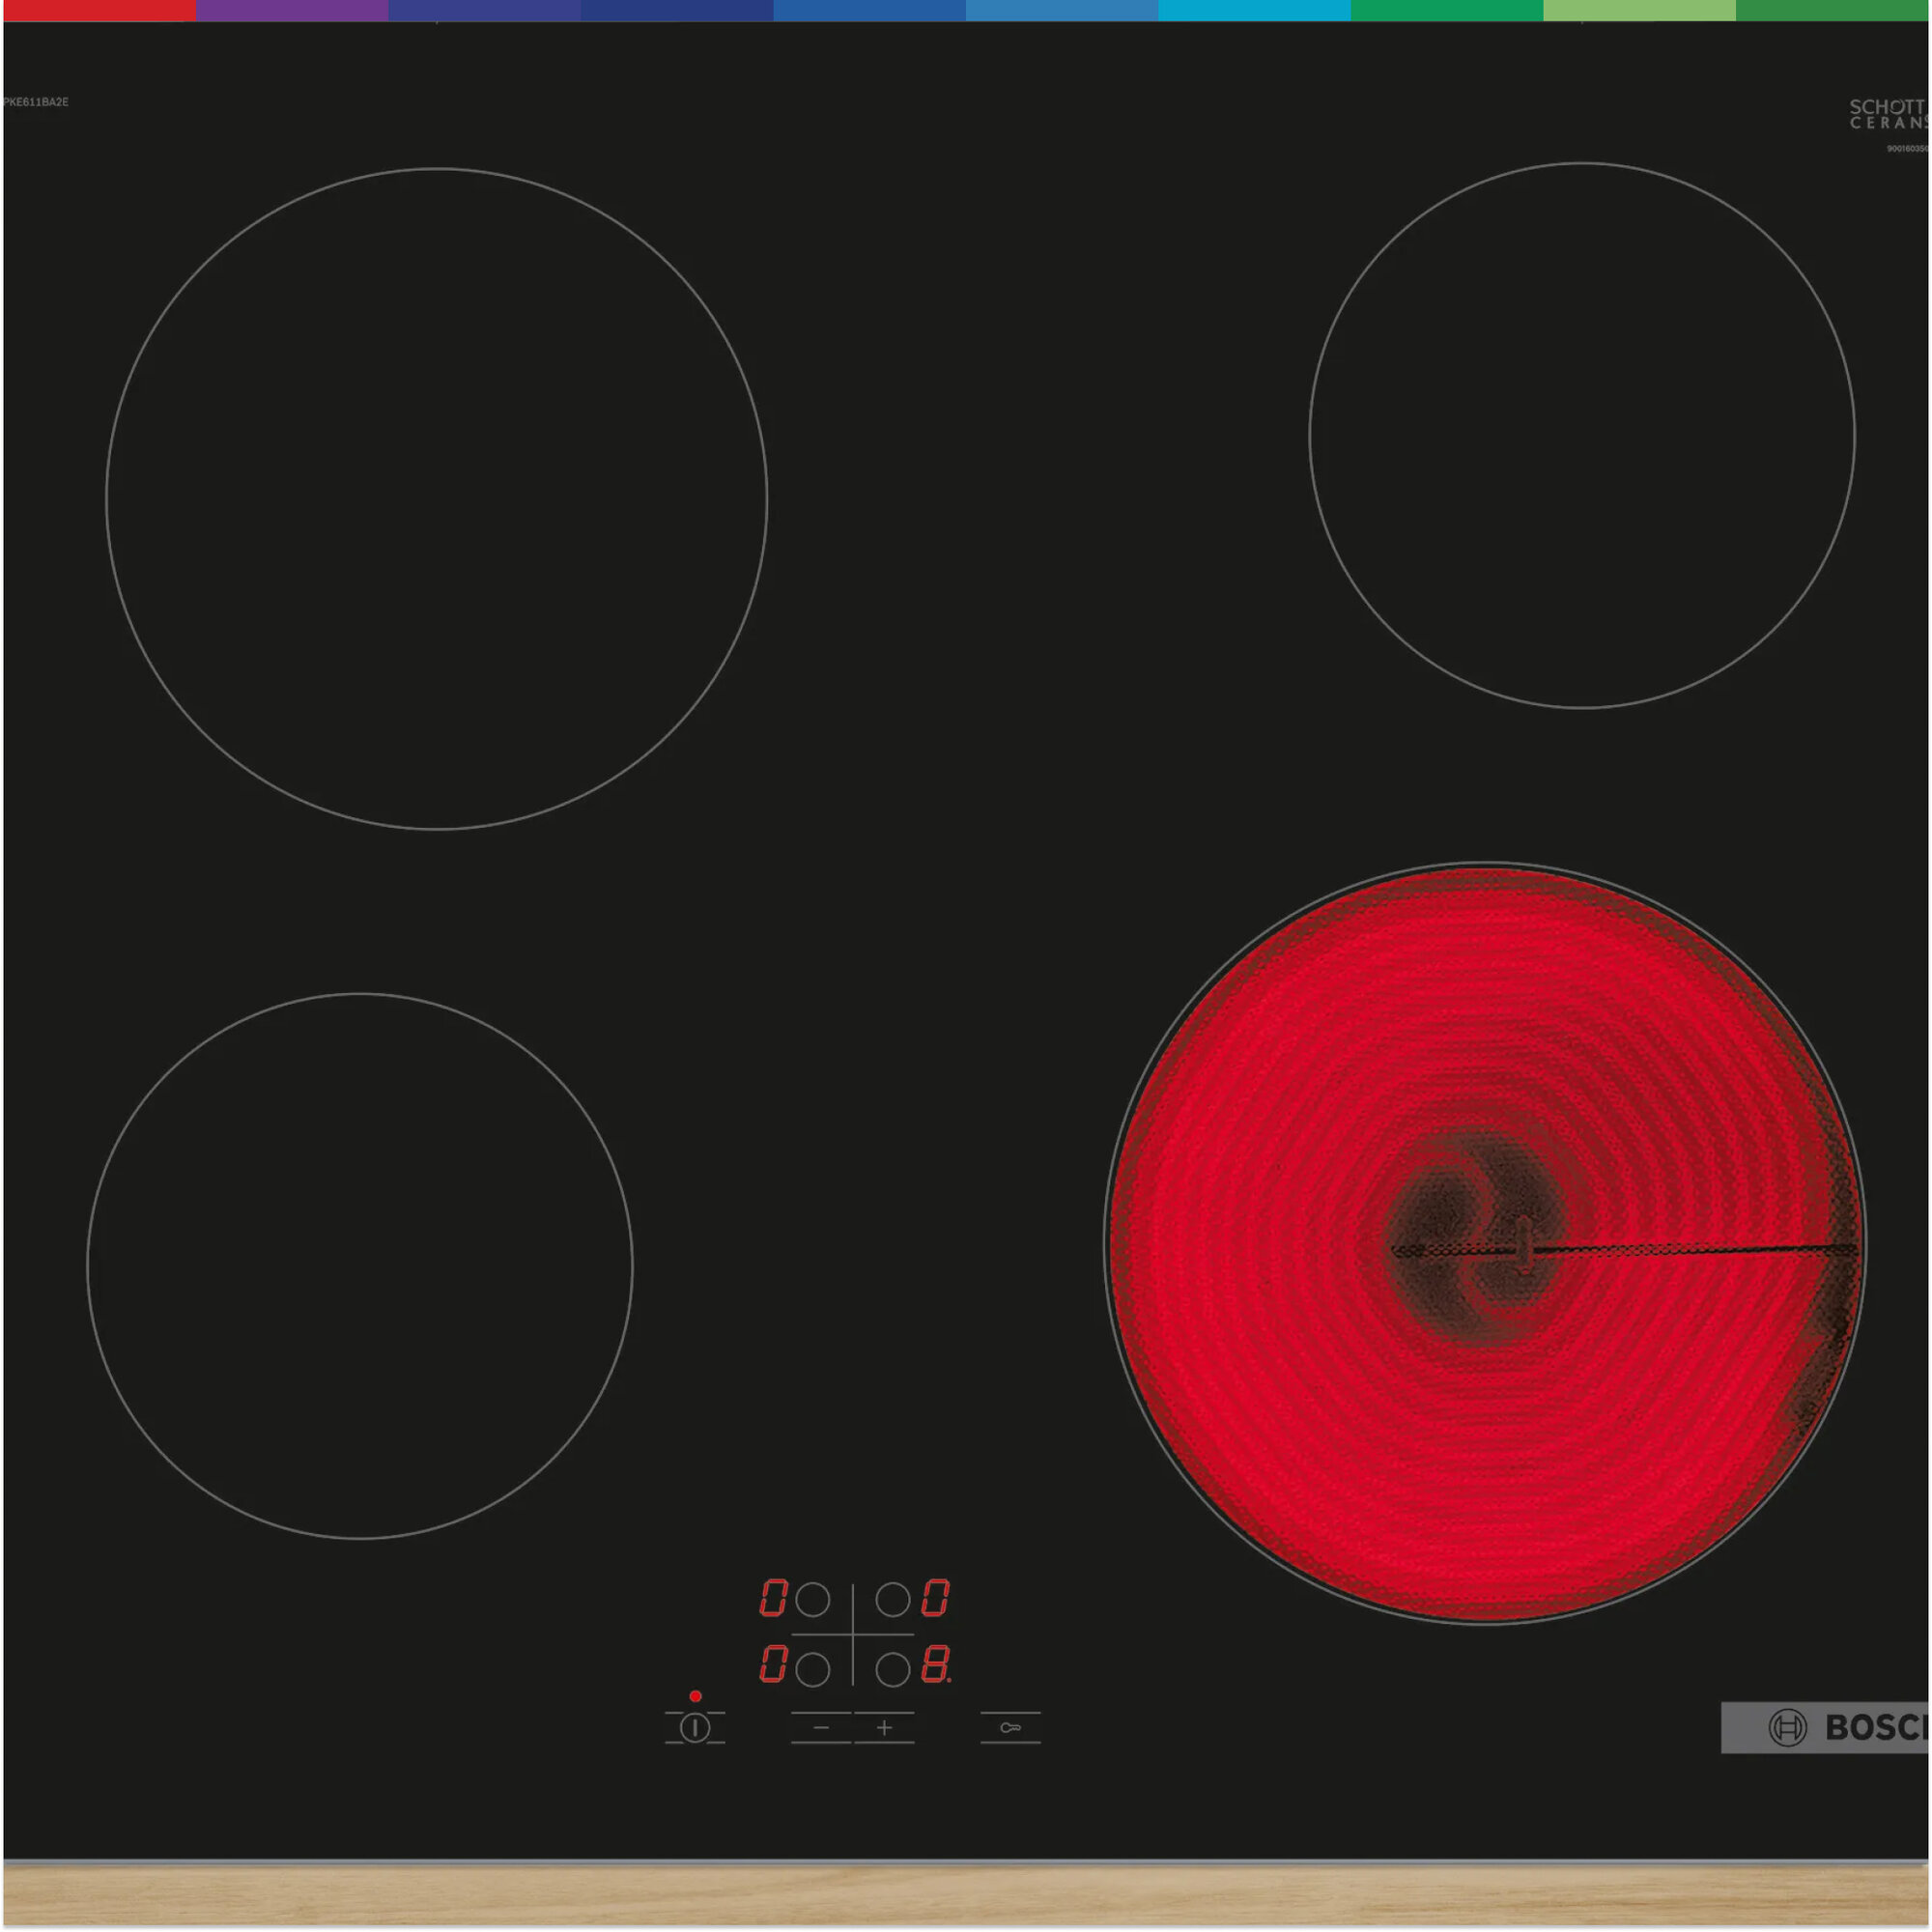Click the glowing red front-right cooking zone

(x=1484, y=1243)
